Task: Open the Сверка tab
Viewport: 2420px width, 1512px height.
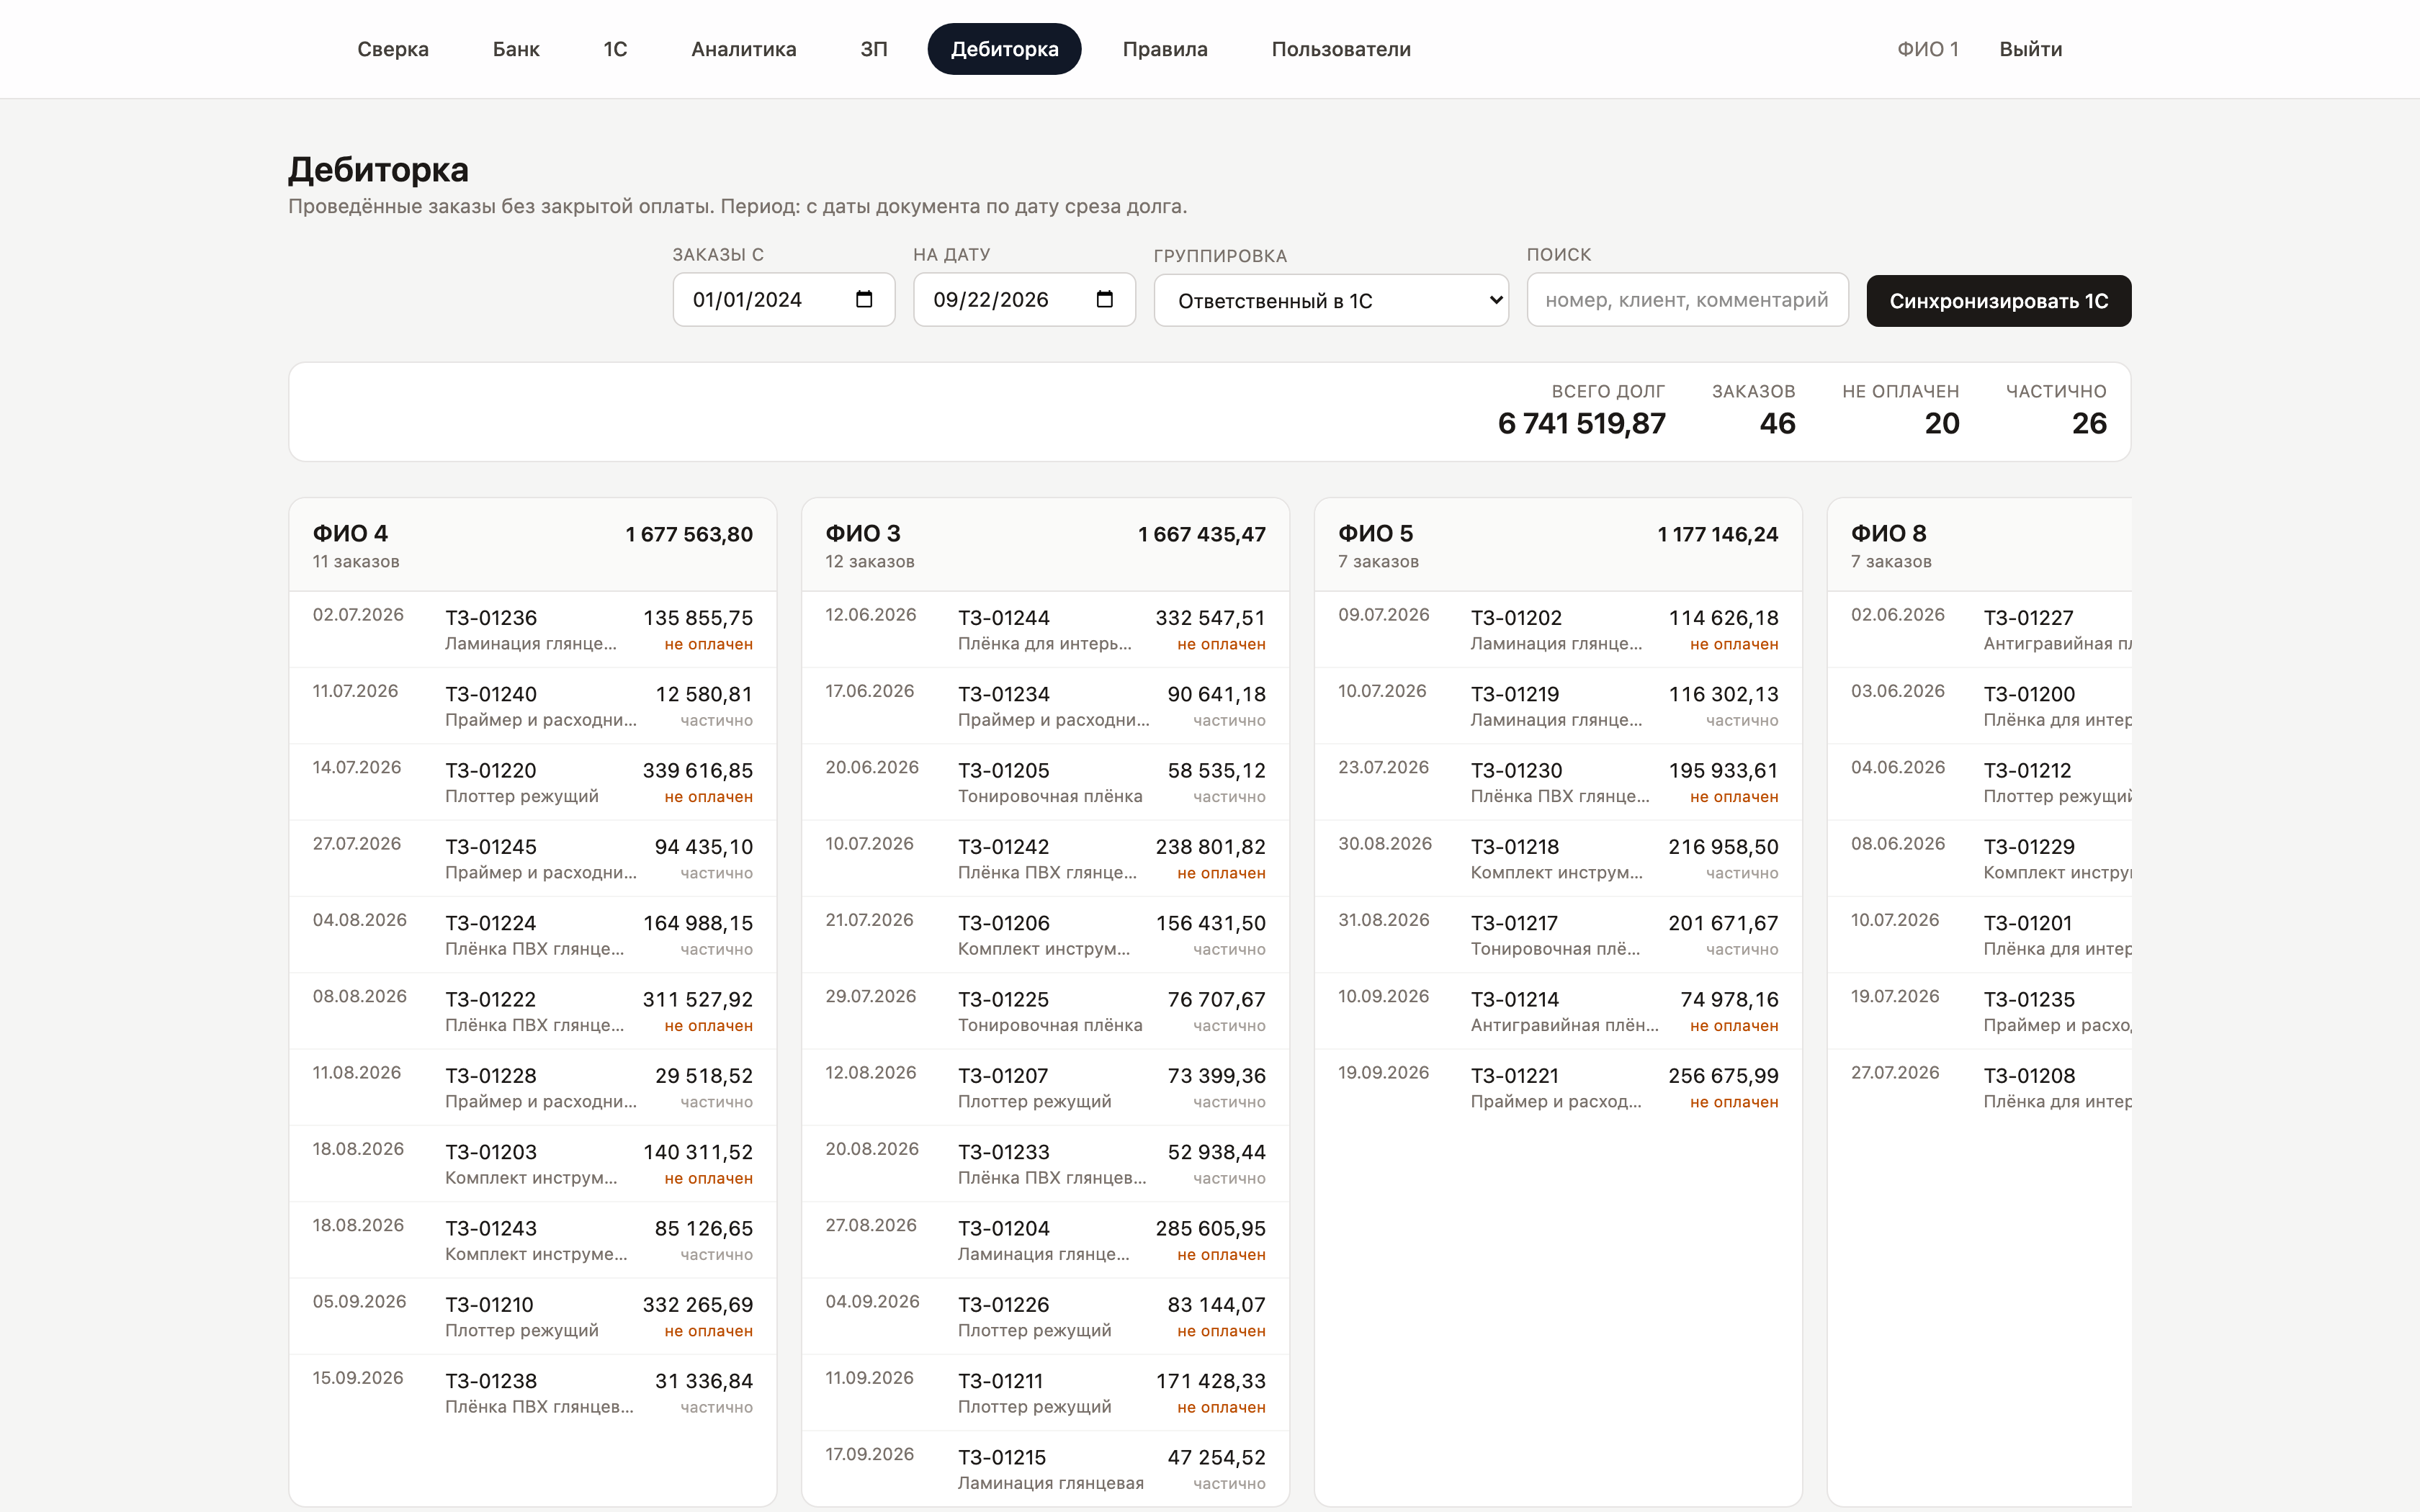Action: pos(393,49)
